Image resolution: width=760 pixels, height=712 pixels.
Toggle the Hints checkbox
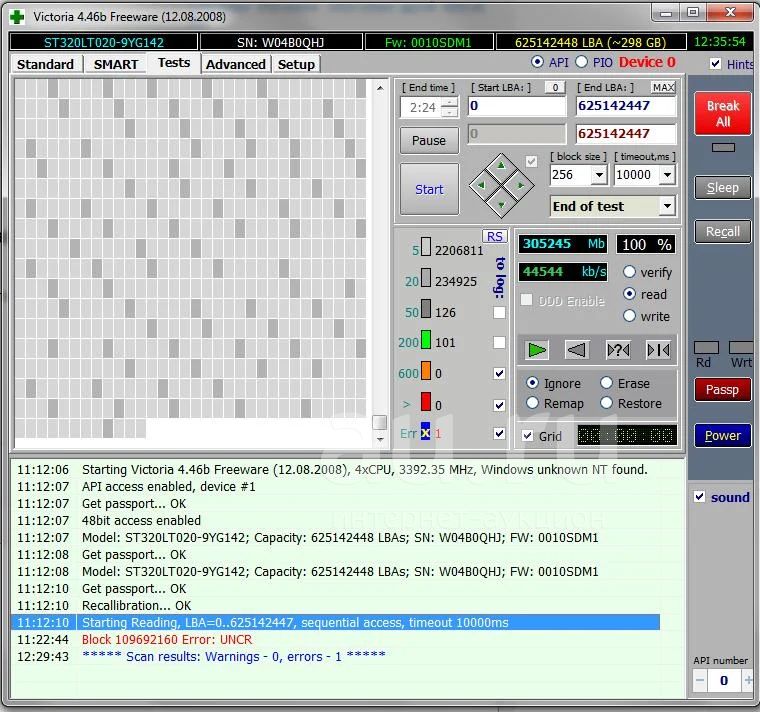coord(715,63)
